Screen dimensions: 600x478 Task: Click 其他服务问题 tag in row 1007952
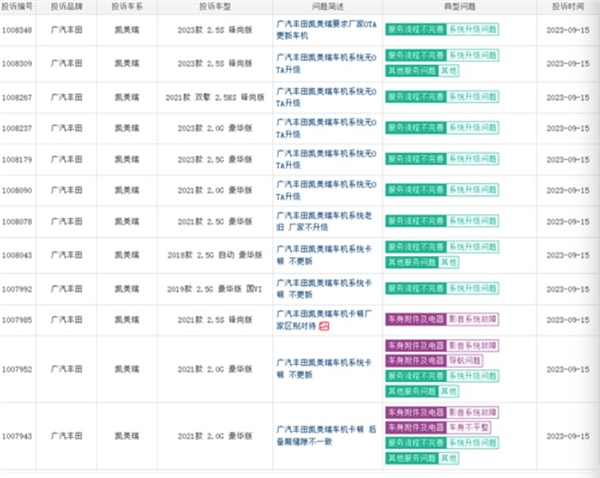click(x=412, y=391)
